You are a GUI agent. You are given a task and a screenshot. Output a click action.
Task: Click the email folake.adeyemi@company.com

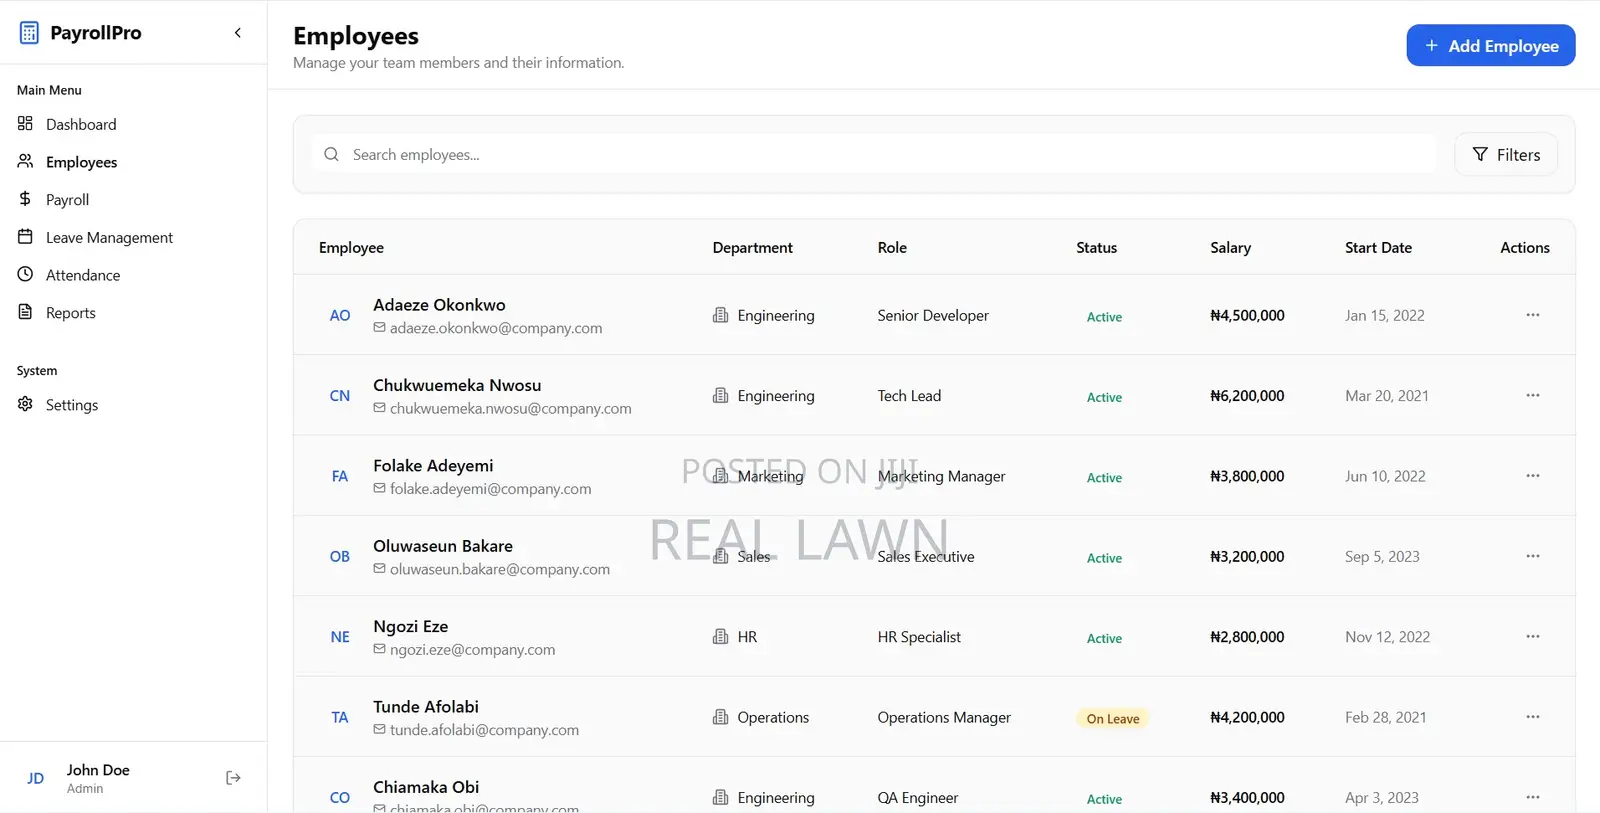[490, 489]
